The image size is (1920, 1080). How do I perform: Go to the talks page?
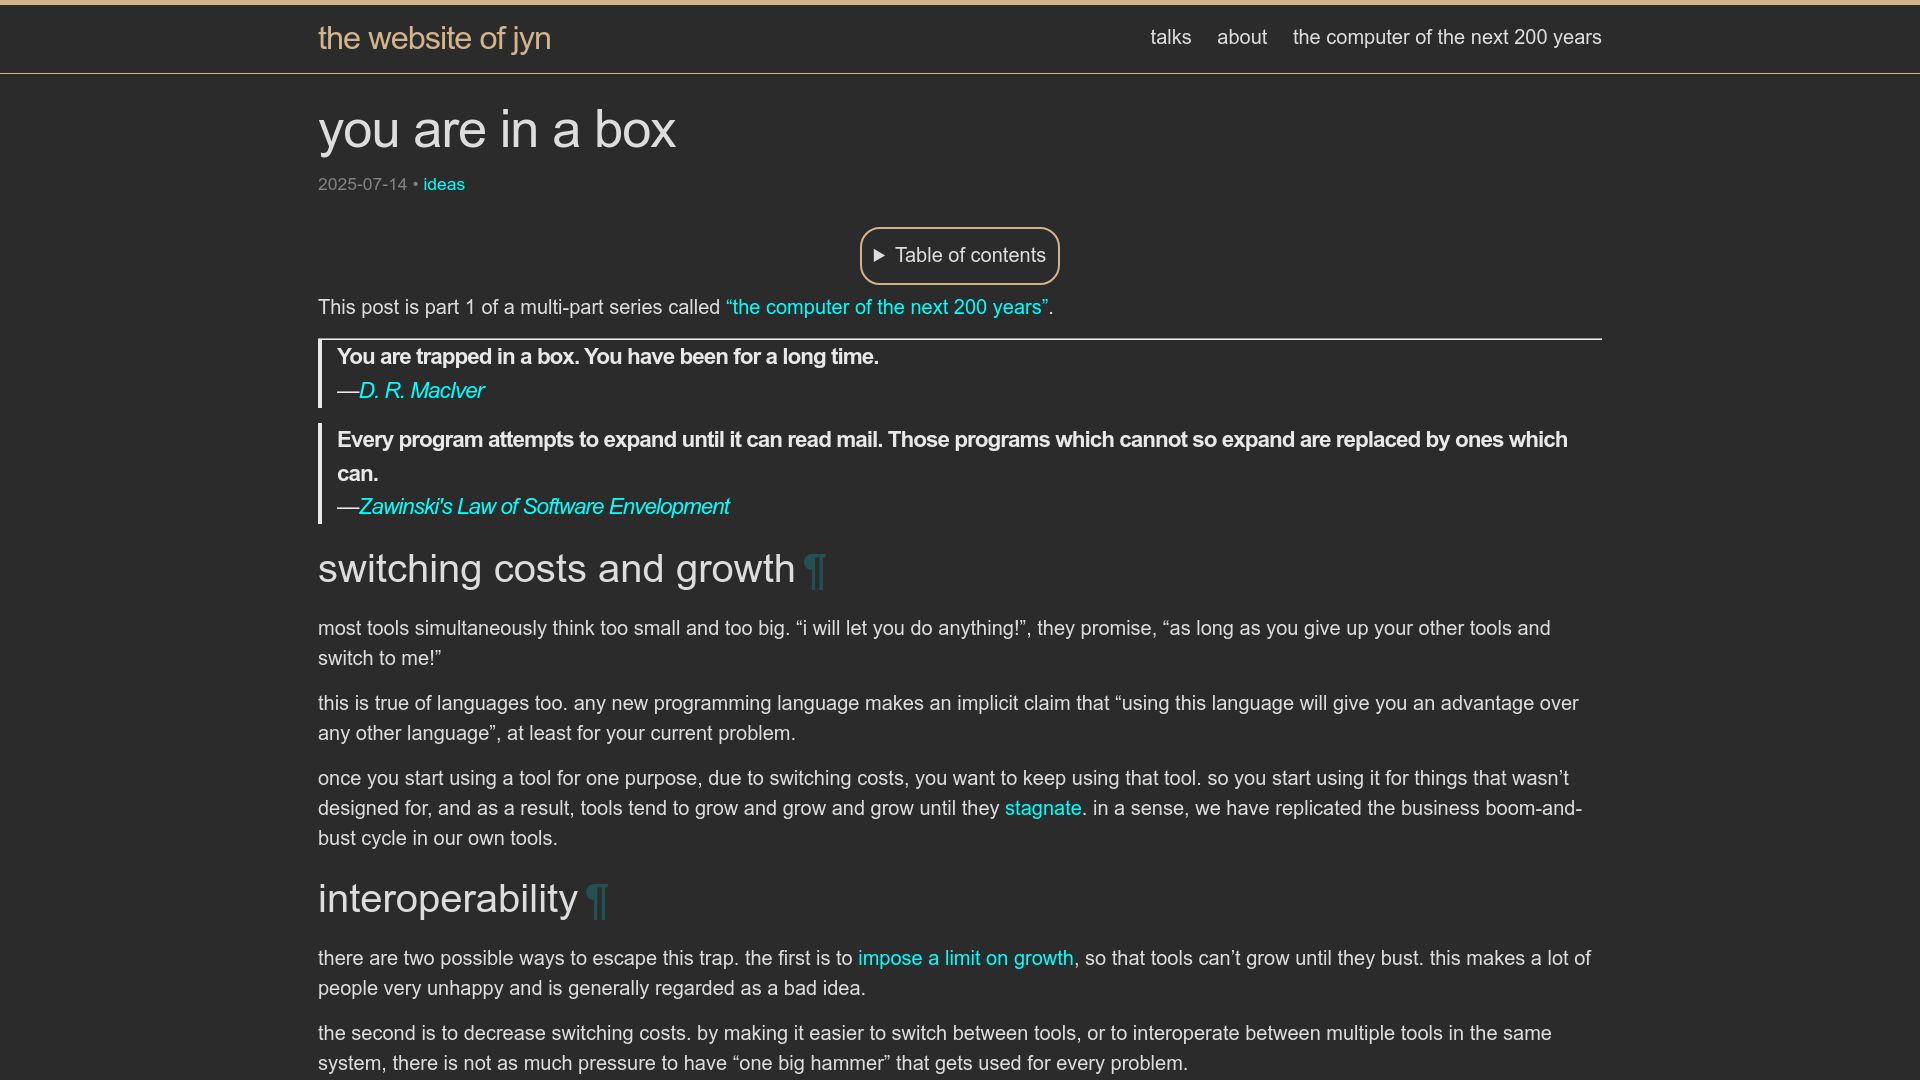point(1170,37)
